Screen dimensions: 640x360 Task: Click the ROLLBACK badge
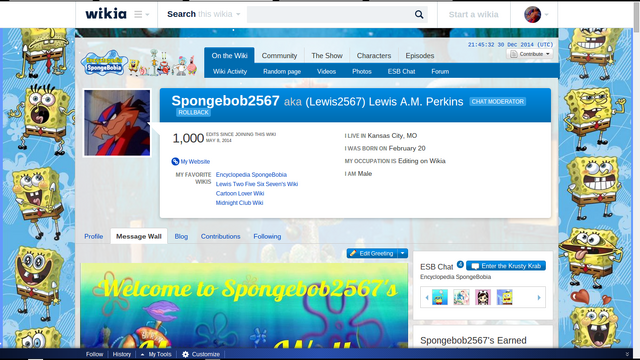193,112
